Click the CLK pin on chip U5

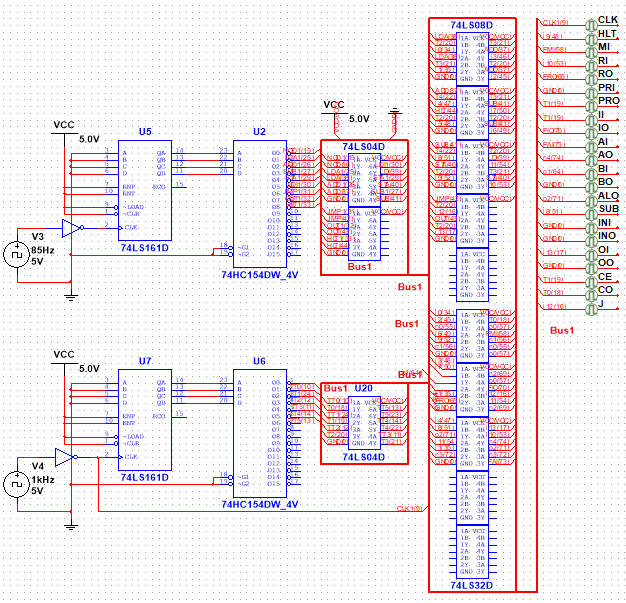pos(132,228)
